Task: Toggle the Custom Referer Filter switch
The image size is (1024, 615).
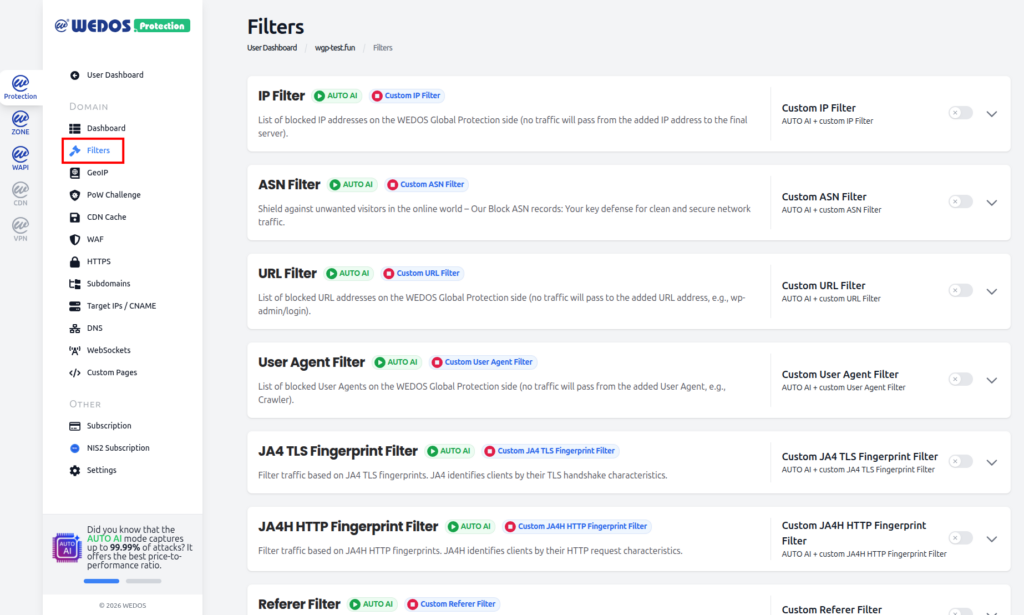Action: (961, 611)
